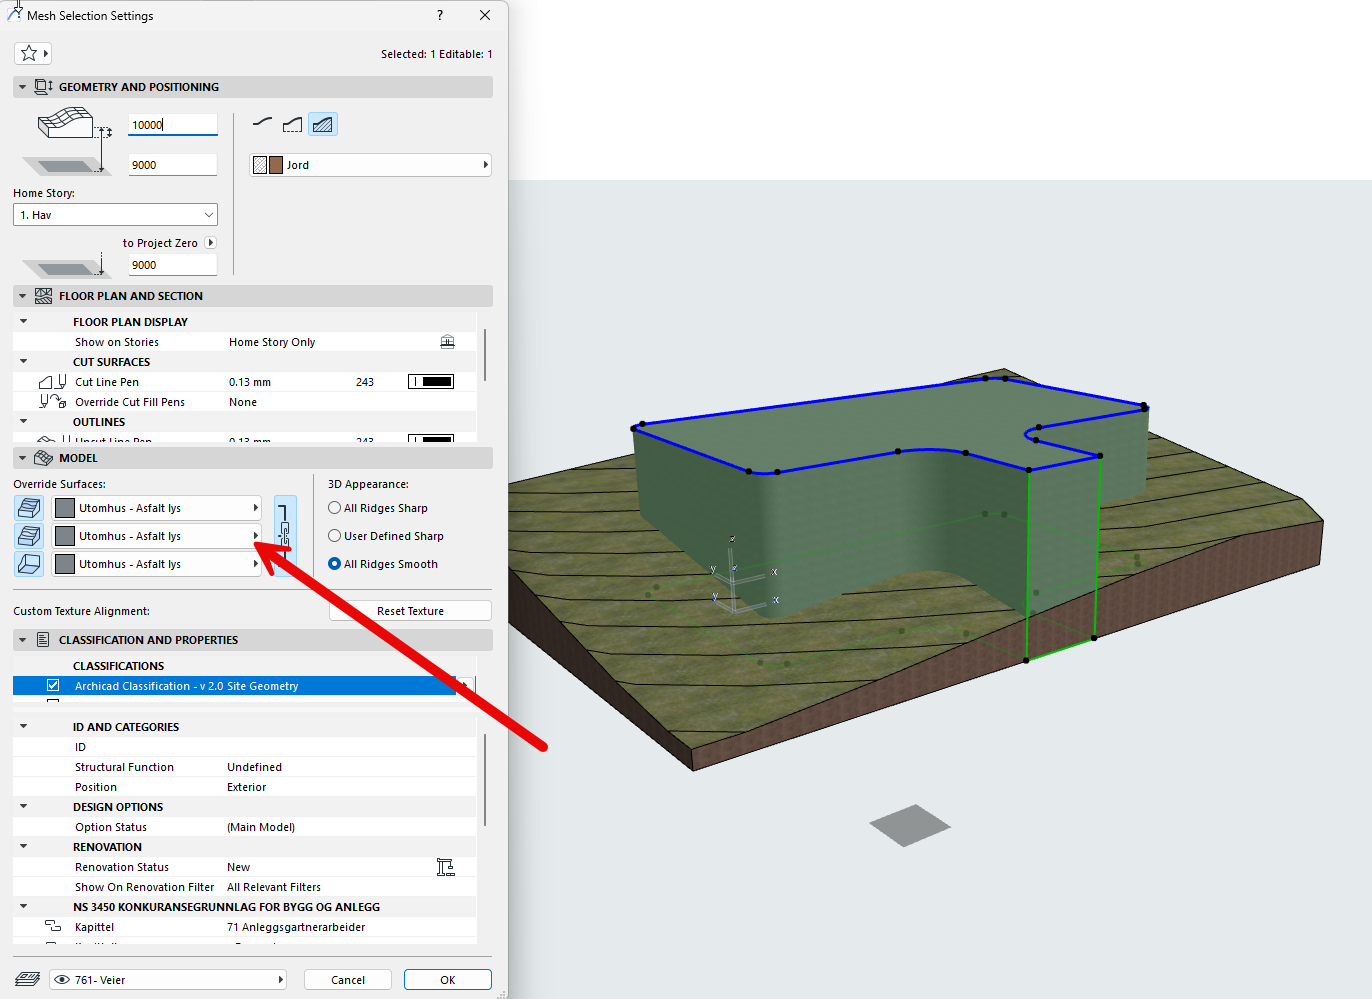This screenshot has height=999, width=1372.
Task: Select Show On Renovation Filter row
Action: coord(244,887)
